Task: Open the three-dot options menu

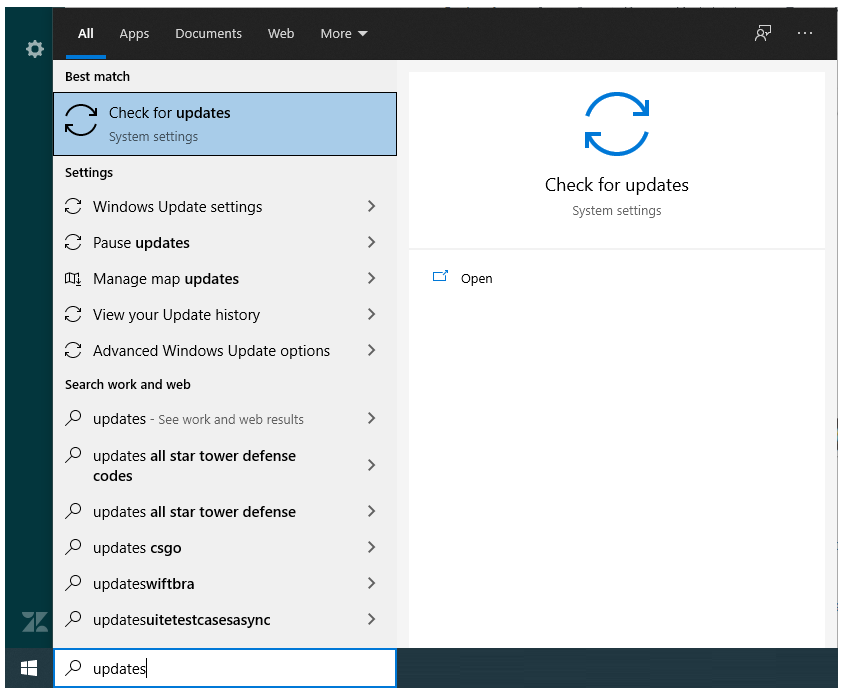Action: (804, 34)
